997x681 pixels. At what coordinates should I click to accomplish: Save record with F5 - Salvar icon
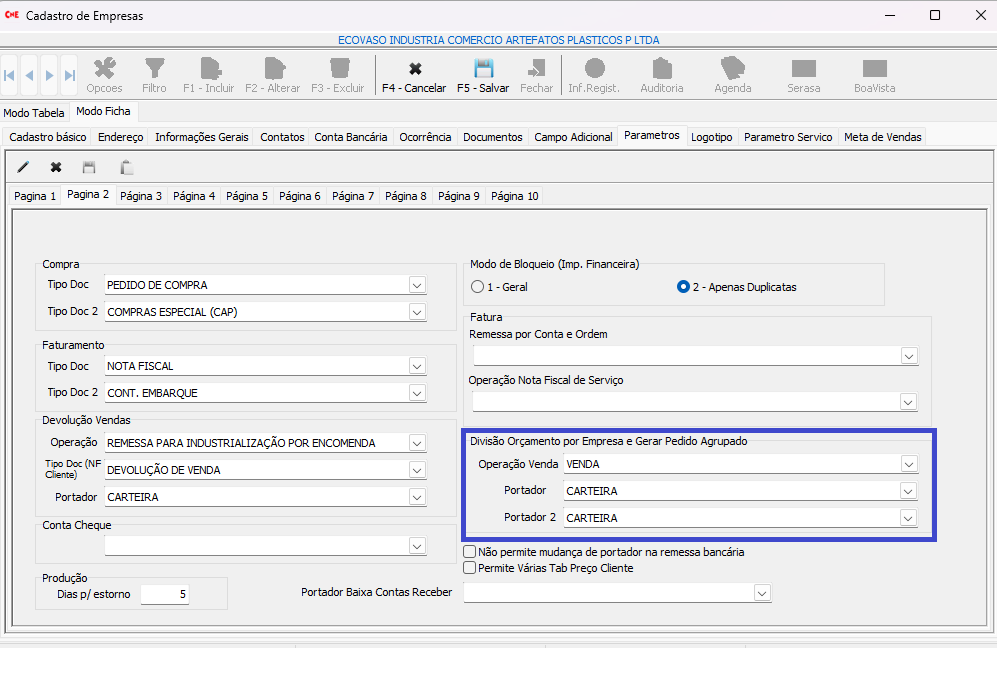(483, 70)
